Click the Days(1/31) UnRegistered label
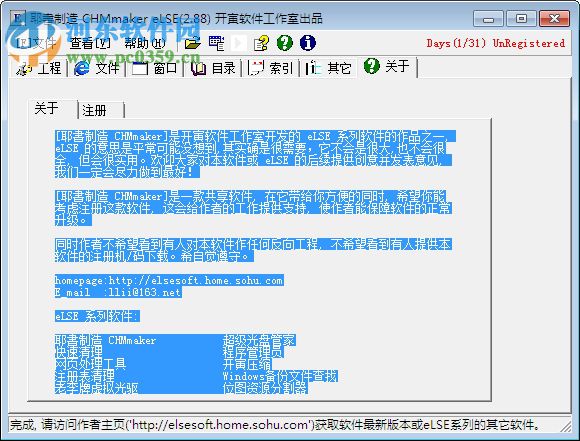 496,43
